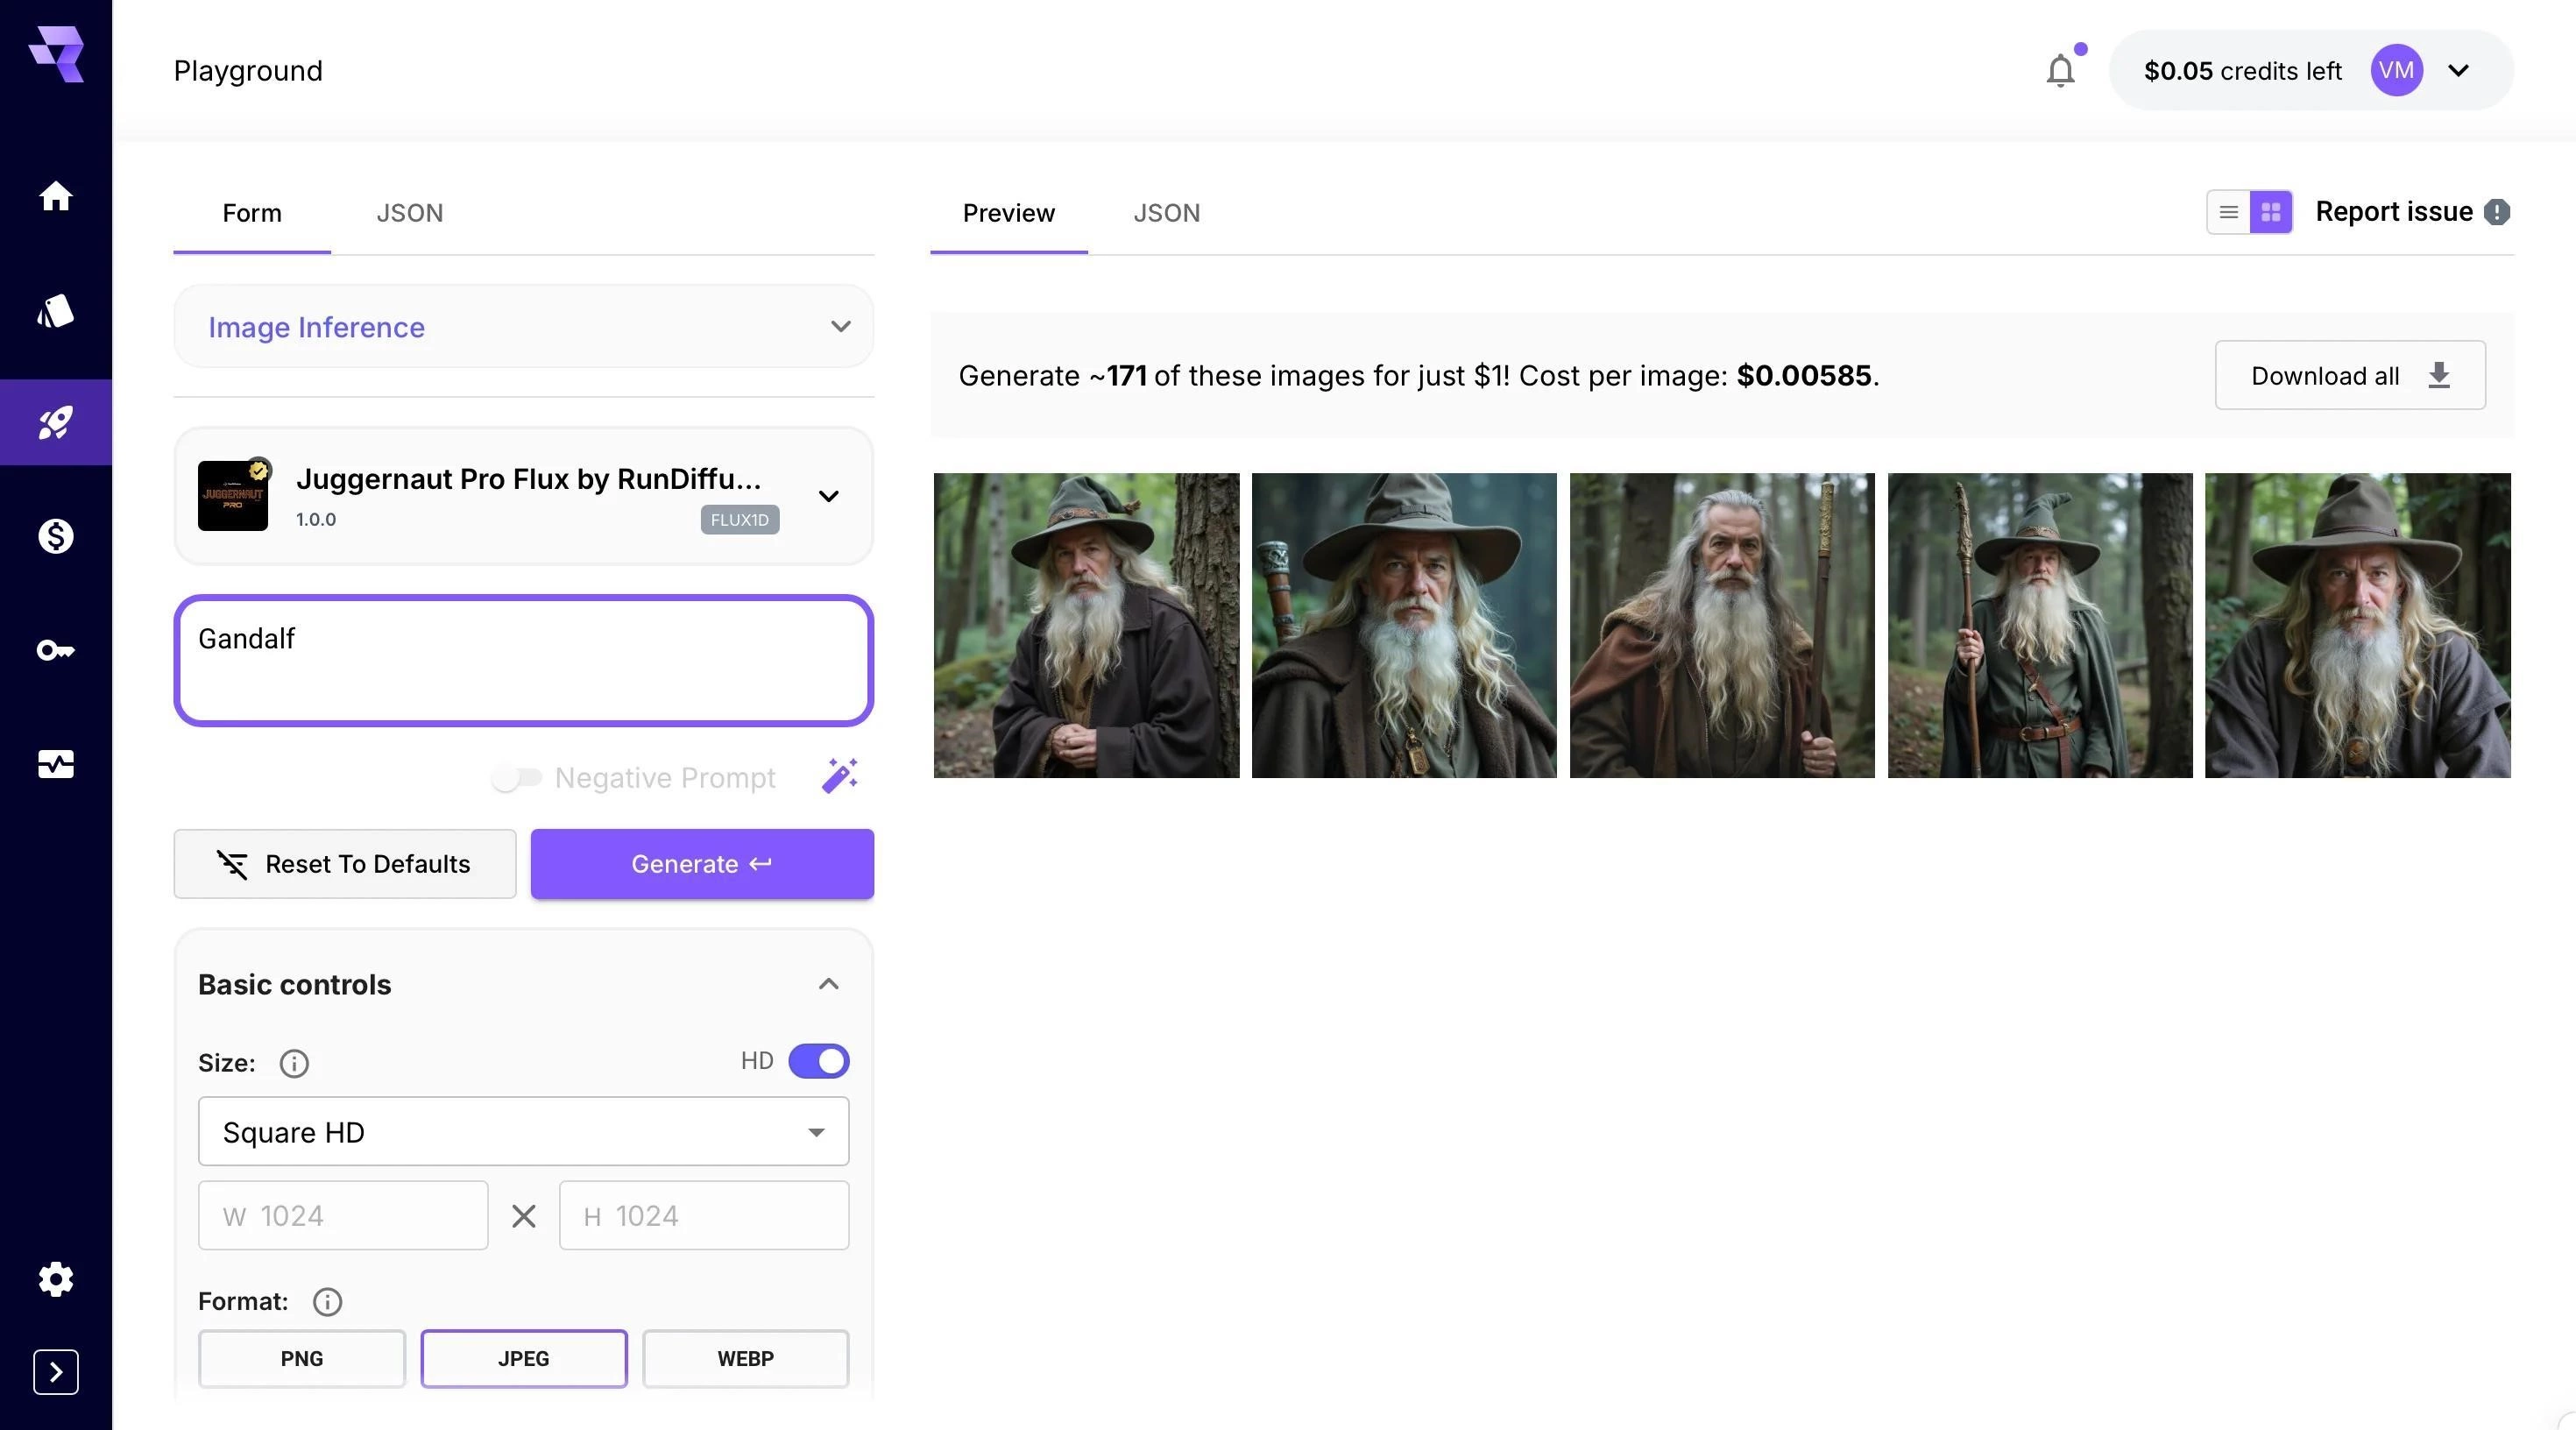The image size is (2576, 1430).
Task: Toggle the Negative Prompt switch
Action: pos(516,778)
